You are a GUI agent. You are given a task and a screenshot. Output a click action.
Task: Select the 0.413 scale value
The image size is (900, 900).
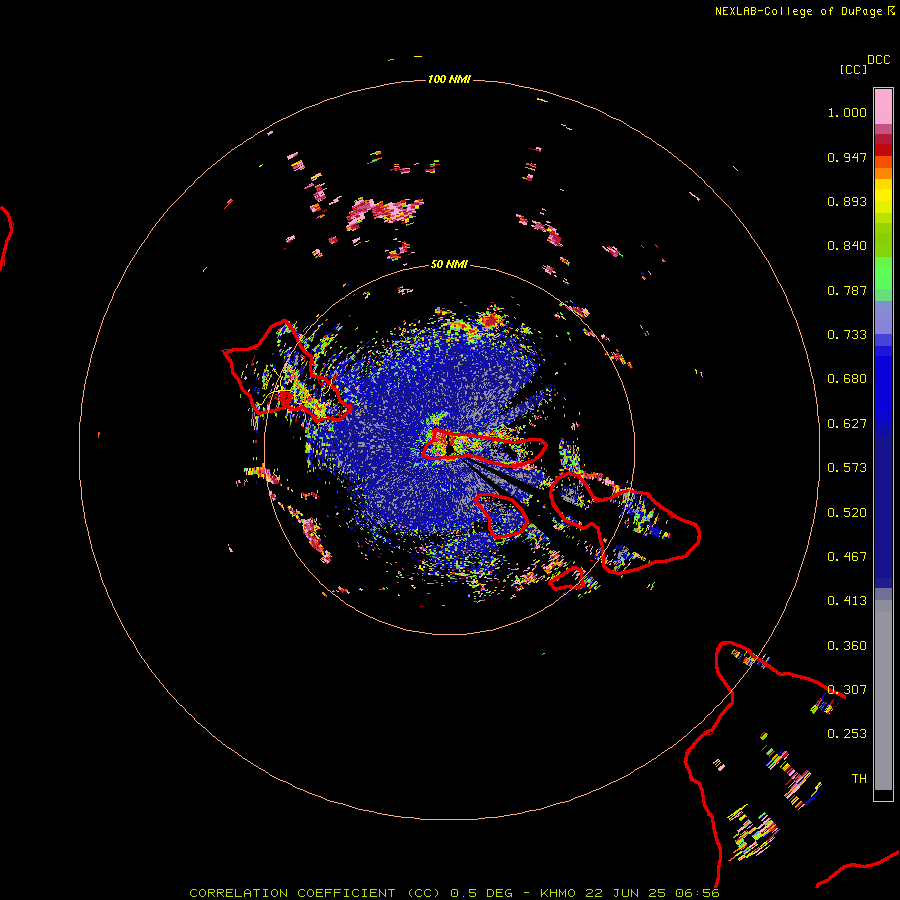tap(847, 601)
